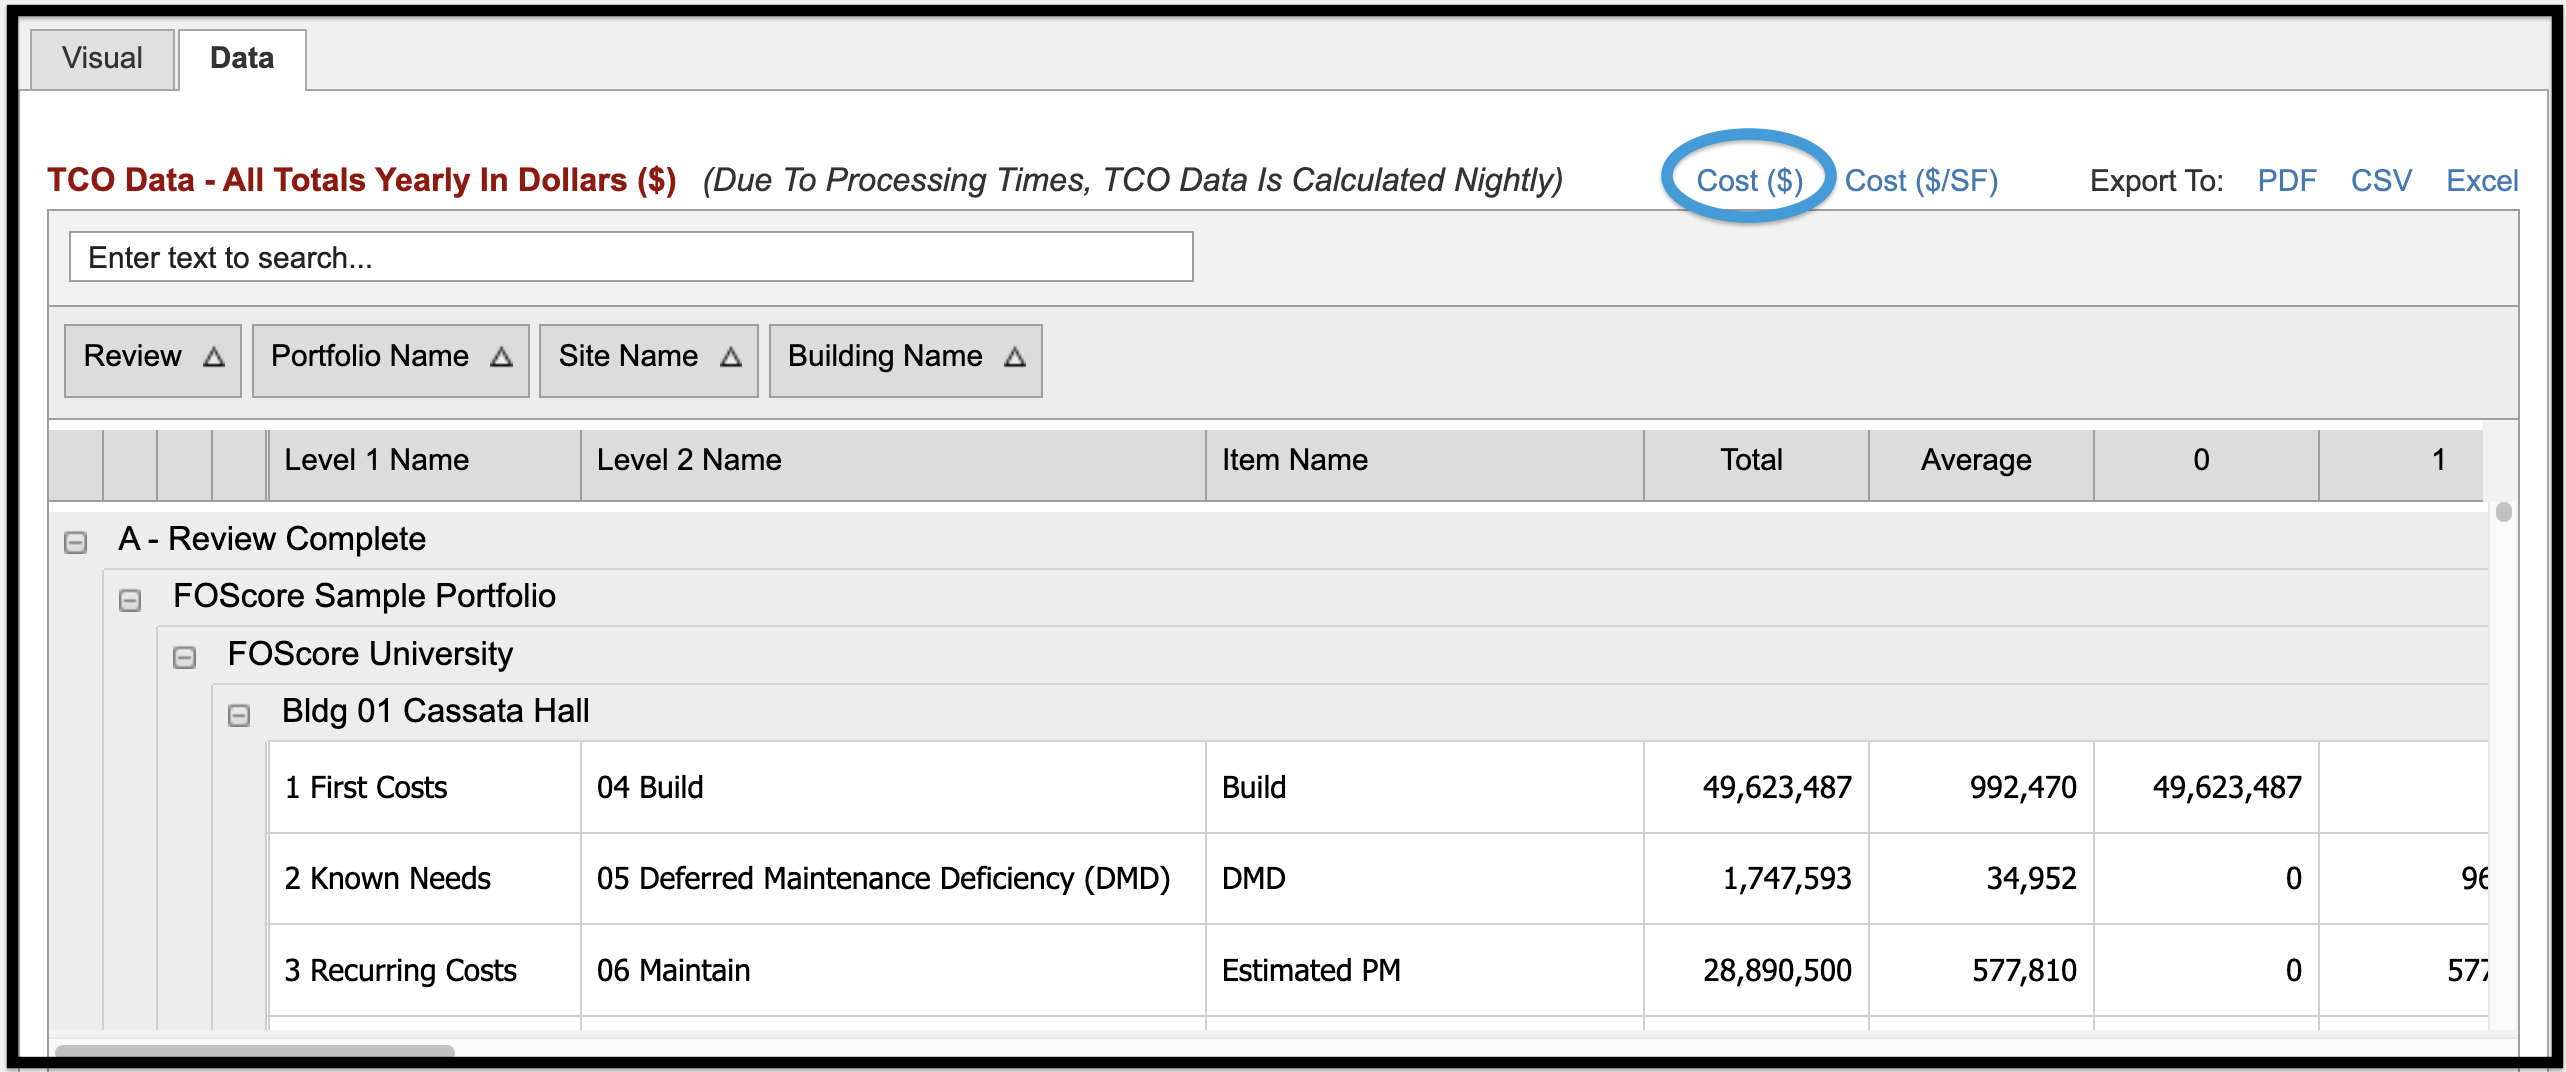This screenshot has height=1072, width=2566.
Task: Click the year 0 column header
Action: (2207, 465)
